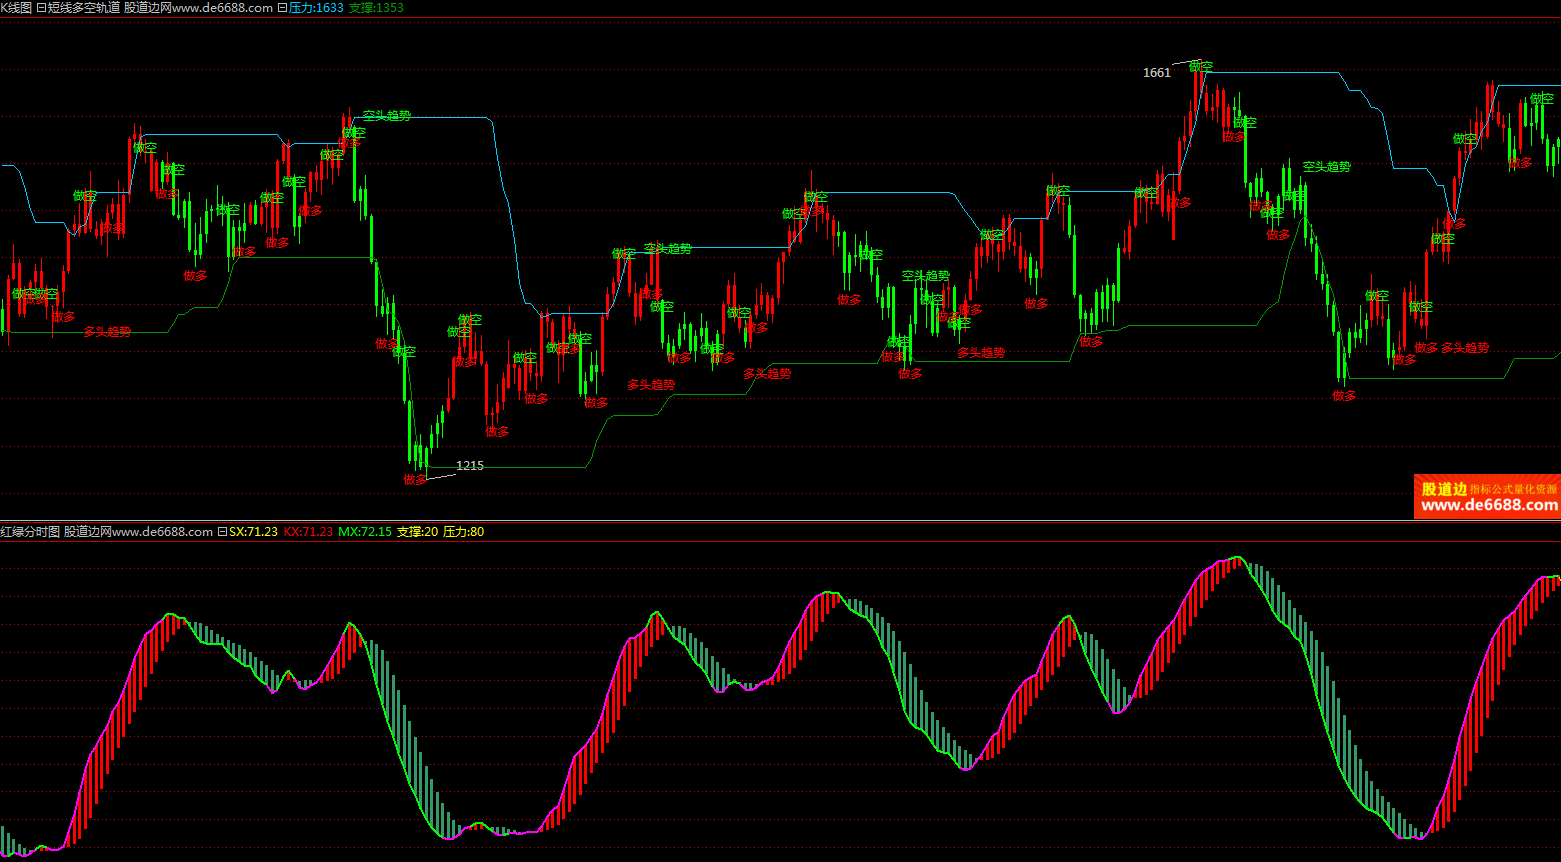This screenshot has height=862, width=1561.
Task: Click 压力:80 in the lower panel header
Action: point(463,531)
